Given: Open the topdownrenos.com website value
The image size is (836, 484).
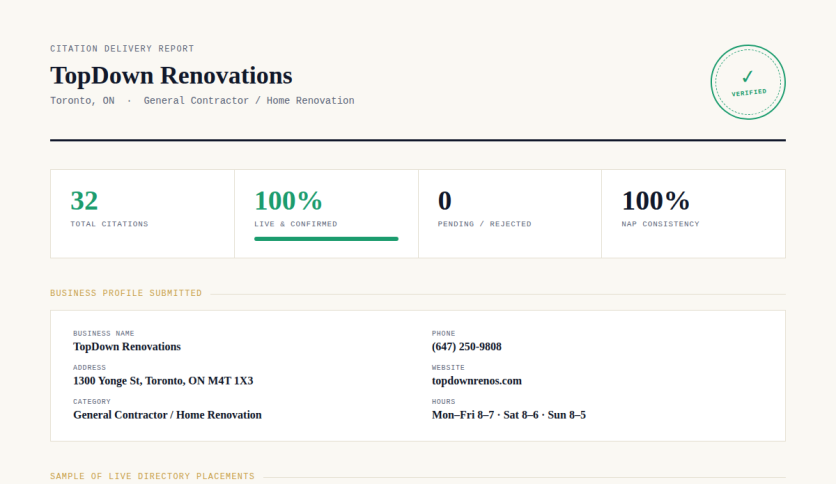Looking at the screenshot, I should 477,381.
